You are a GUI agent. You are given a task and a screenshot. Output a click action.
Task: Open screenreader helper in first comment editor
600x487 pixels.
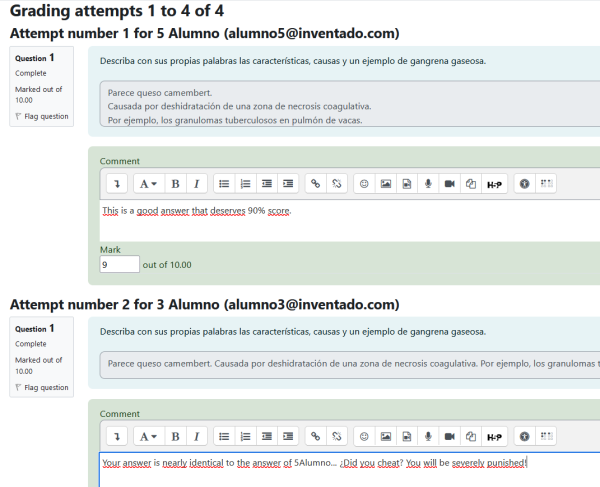tap(546, 184)
